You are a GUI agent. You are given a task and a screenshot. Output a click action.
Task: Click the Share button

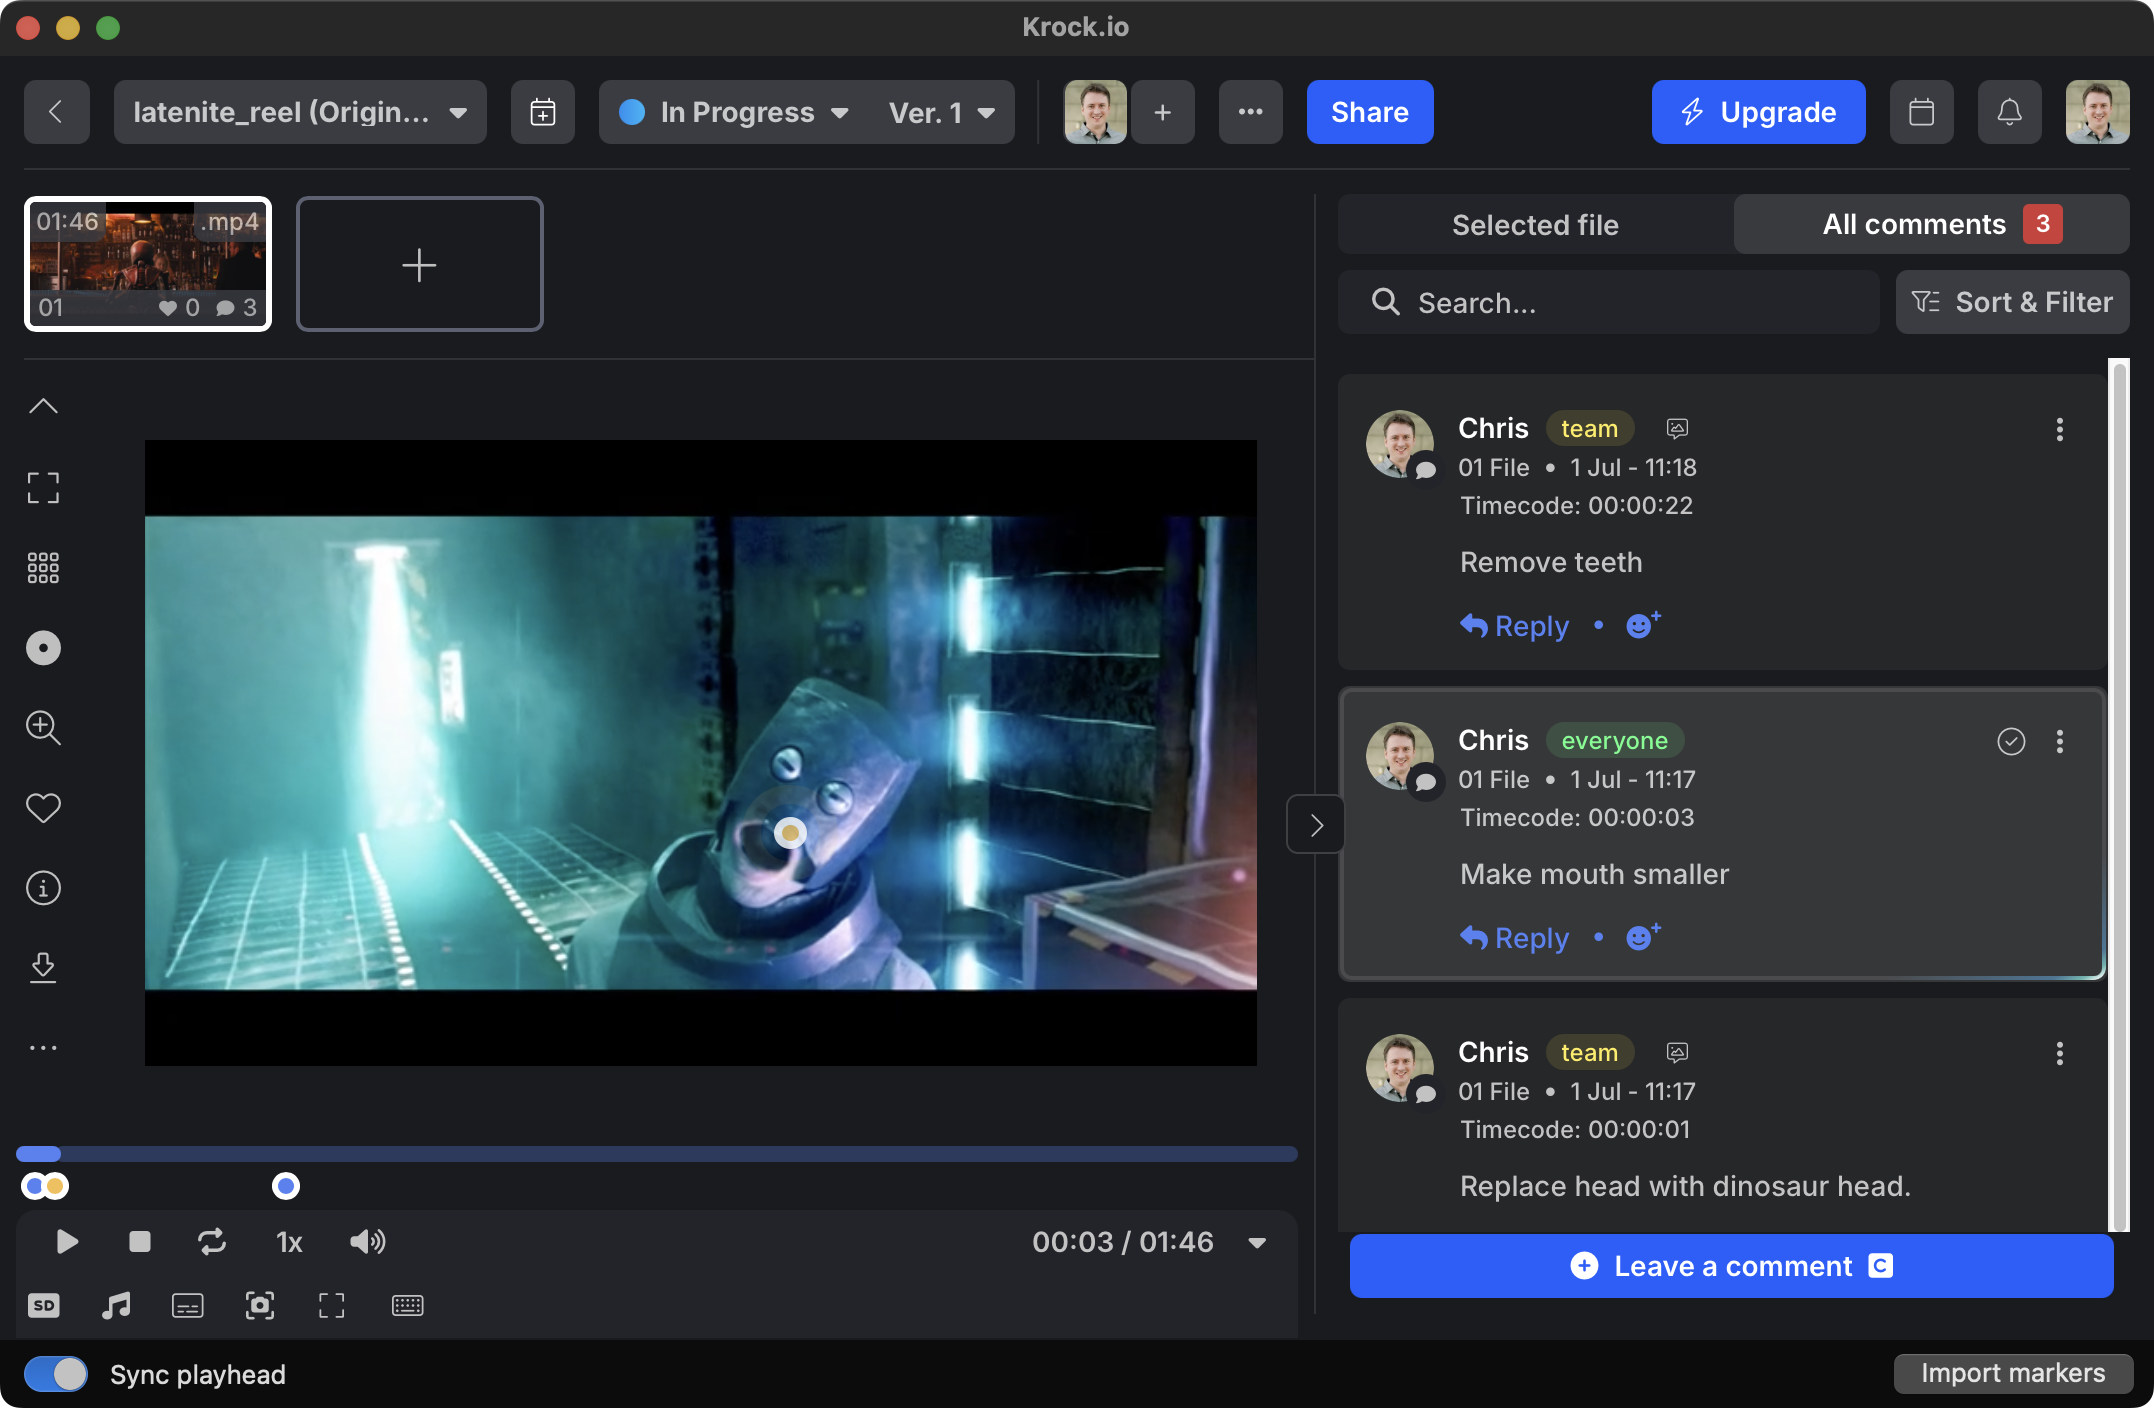[x=1369, y=112]
